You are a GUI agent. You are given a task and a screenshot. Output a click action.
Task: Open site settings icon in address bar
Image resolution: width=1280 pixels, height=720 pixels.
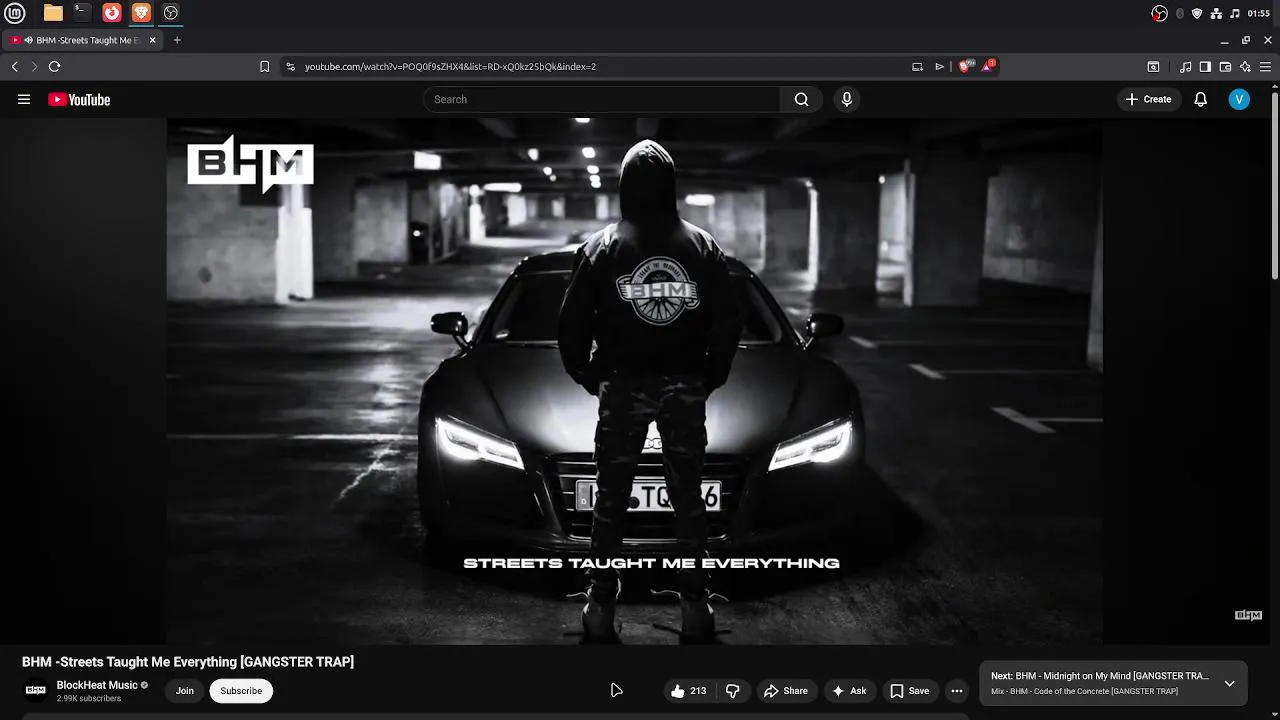(290, 66)
